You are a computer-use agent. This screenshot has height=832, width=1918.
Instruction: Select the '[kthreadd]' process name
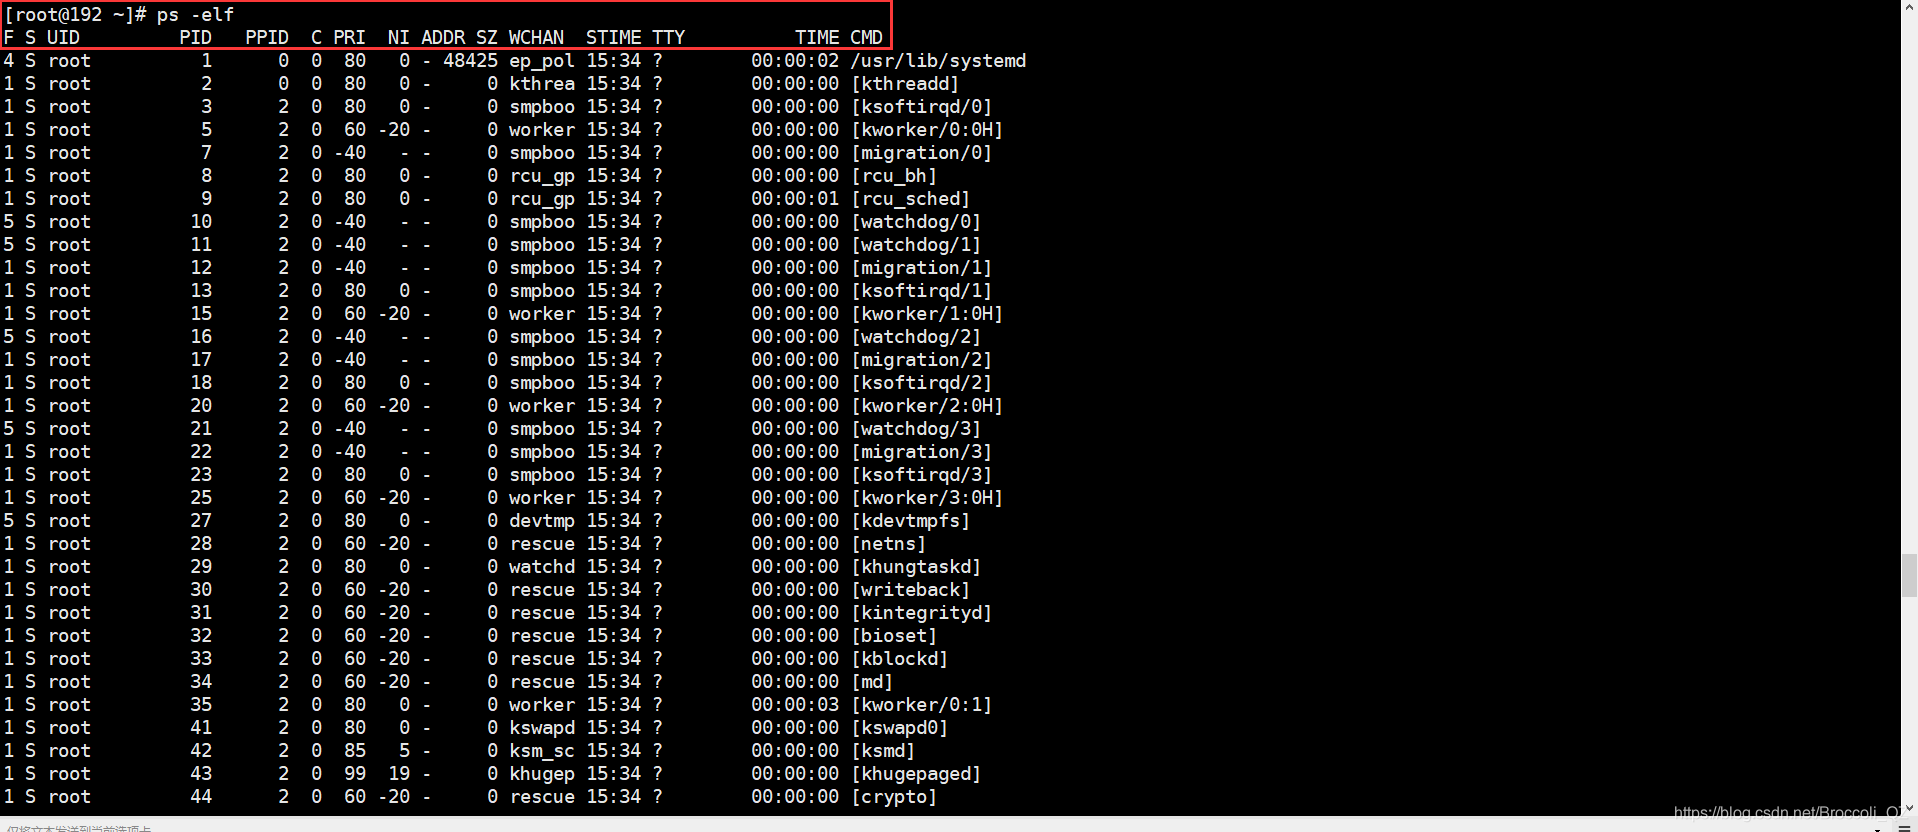905,84
